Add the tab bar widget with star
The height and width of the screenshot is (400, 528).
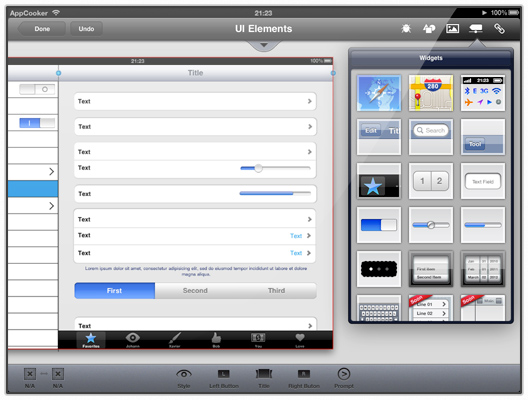[x=379, y=181]
